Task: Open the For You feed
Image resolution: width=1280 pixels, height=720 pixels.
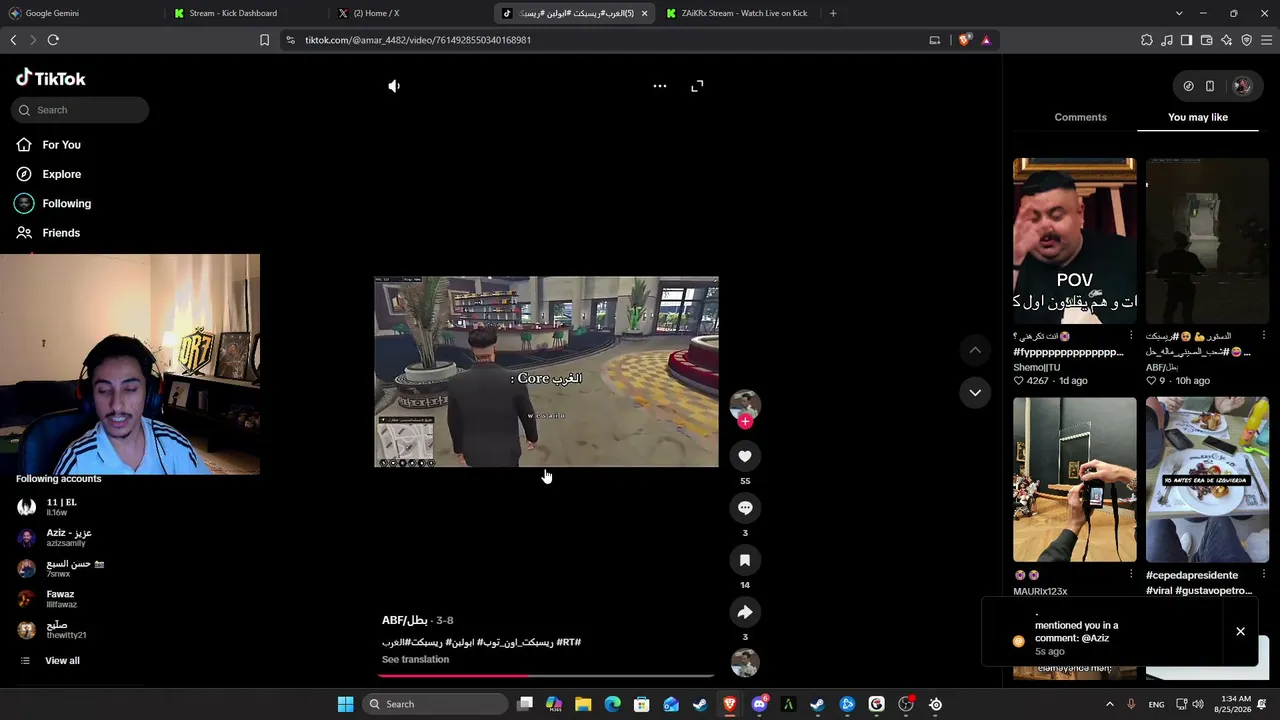Action: (x=61, y=145)
